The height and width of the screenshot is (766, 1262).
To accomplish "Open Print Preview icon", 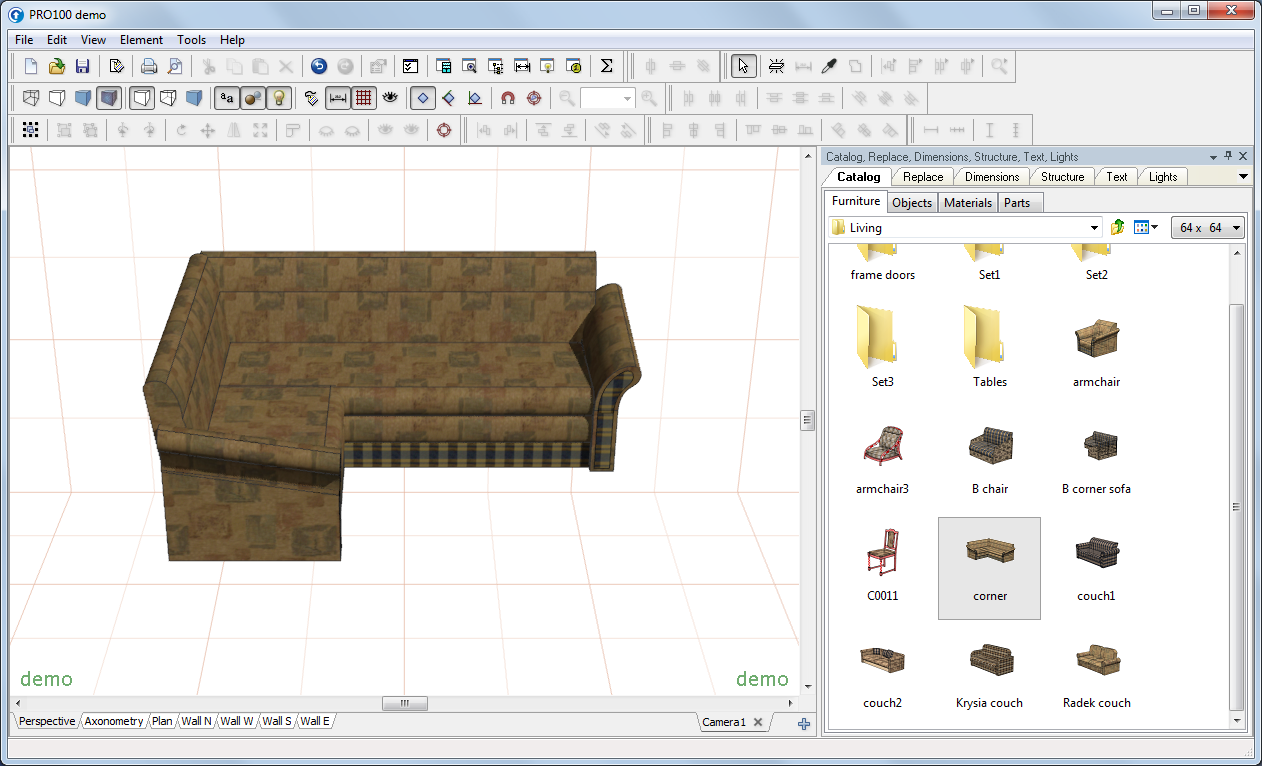I will click(x=175, y=67).
